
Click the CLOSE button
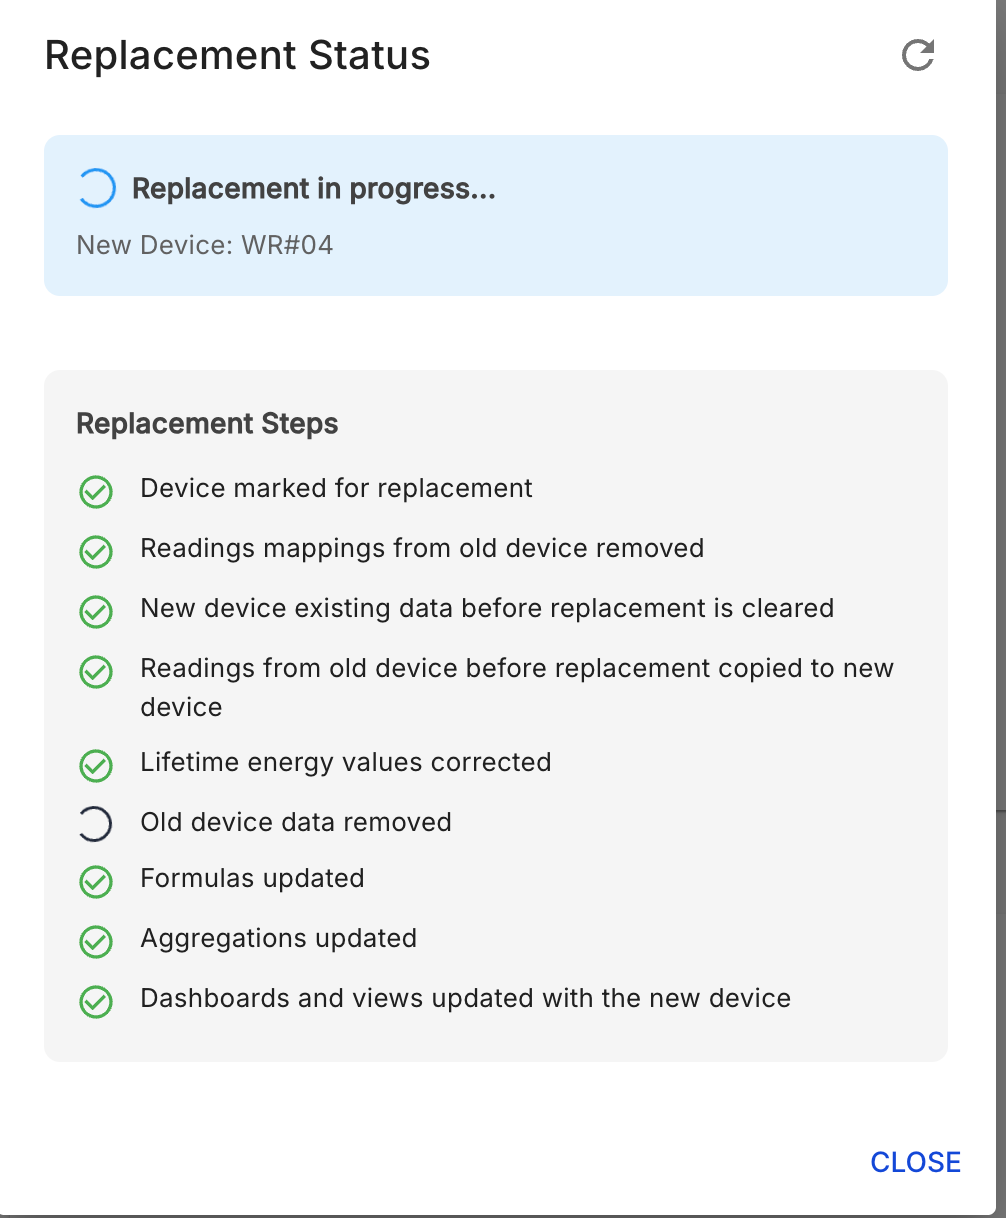915,1162
